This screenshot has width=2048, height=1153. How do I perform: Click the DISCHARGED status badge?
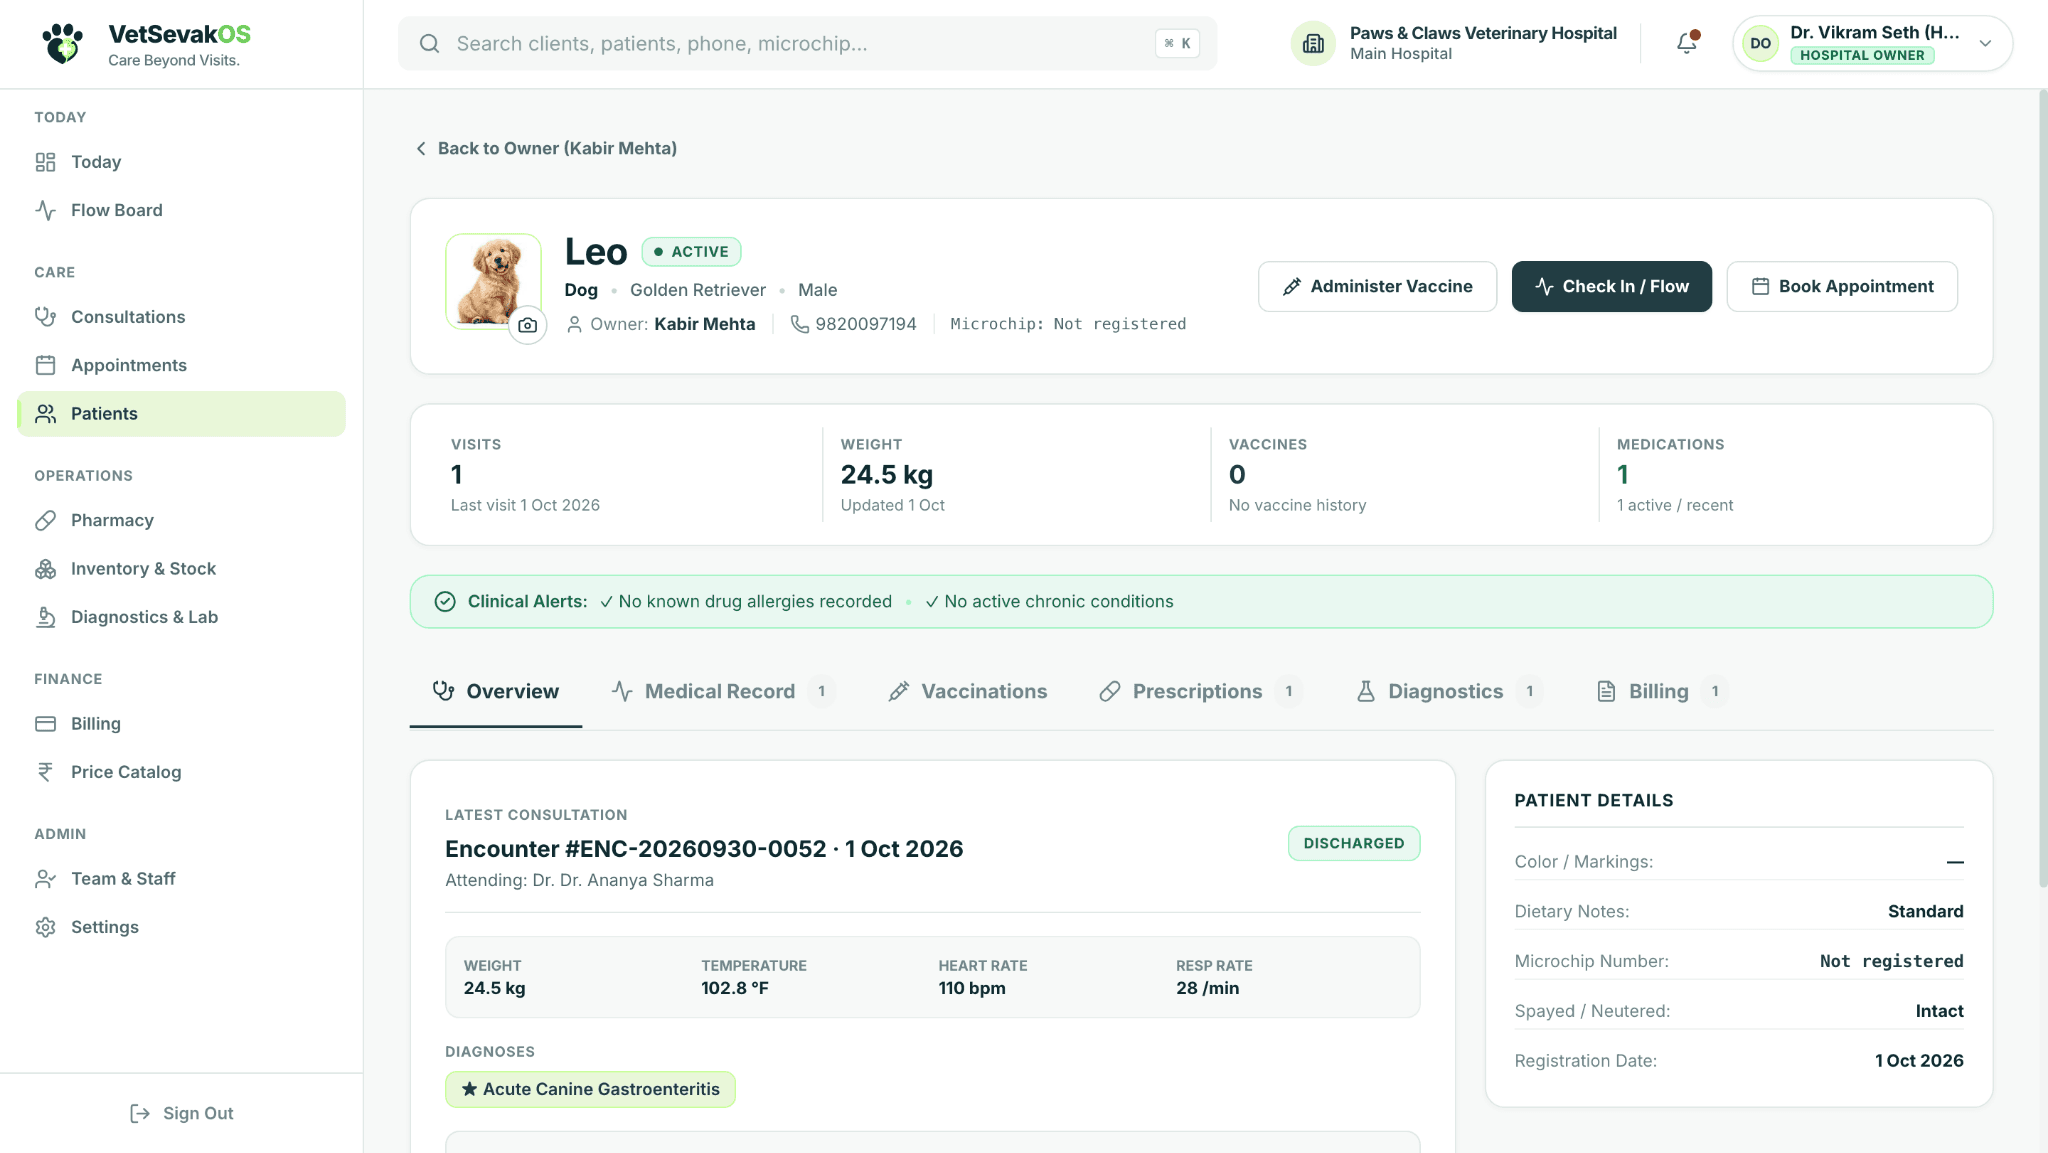(x=1354, y=843)
